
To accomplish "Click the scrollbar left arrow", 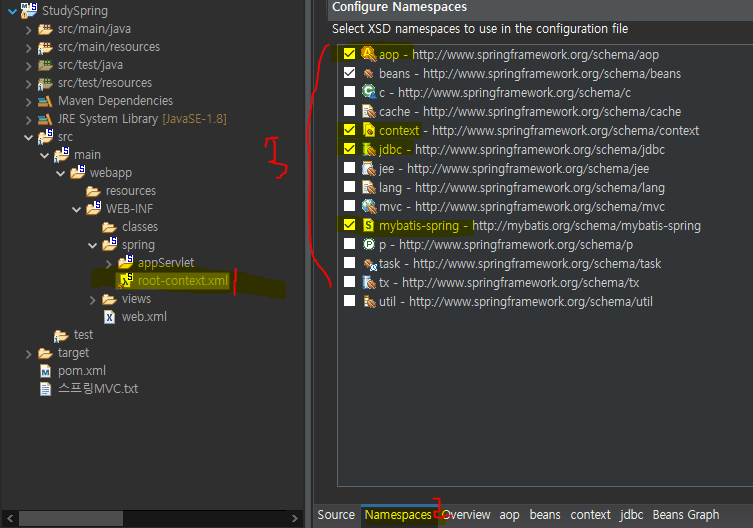I will (10, 518).
